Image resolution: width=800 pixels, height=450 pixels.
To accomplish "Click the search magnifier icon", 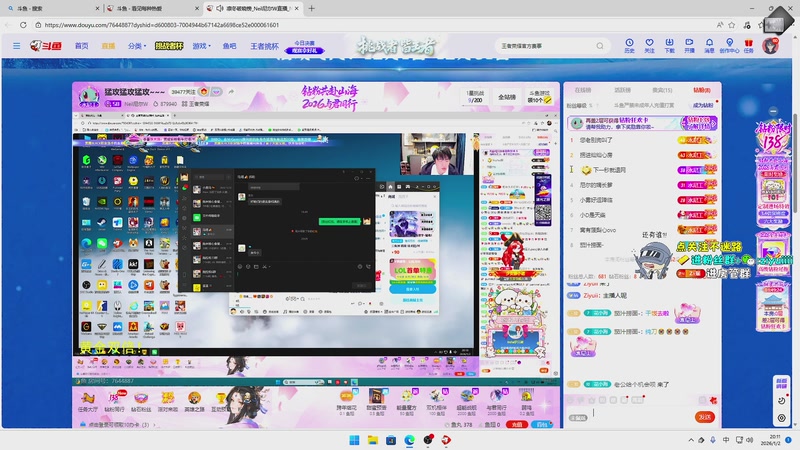I will (x=600, y=46).
